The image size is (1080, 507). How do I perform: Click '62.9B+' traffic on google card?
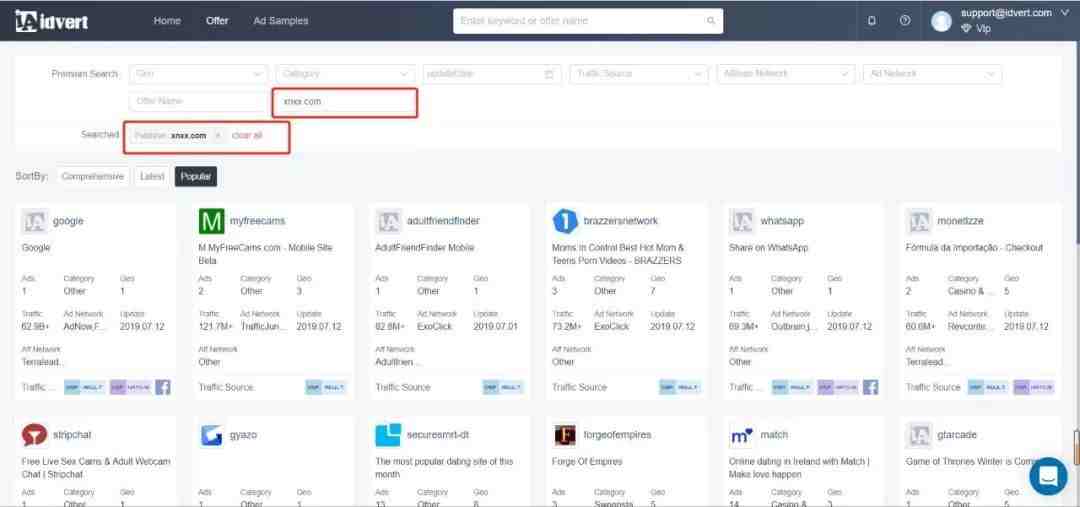pyautogui.click(x=36, y=326)
